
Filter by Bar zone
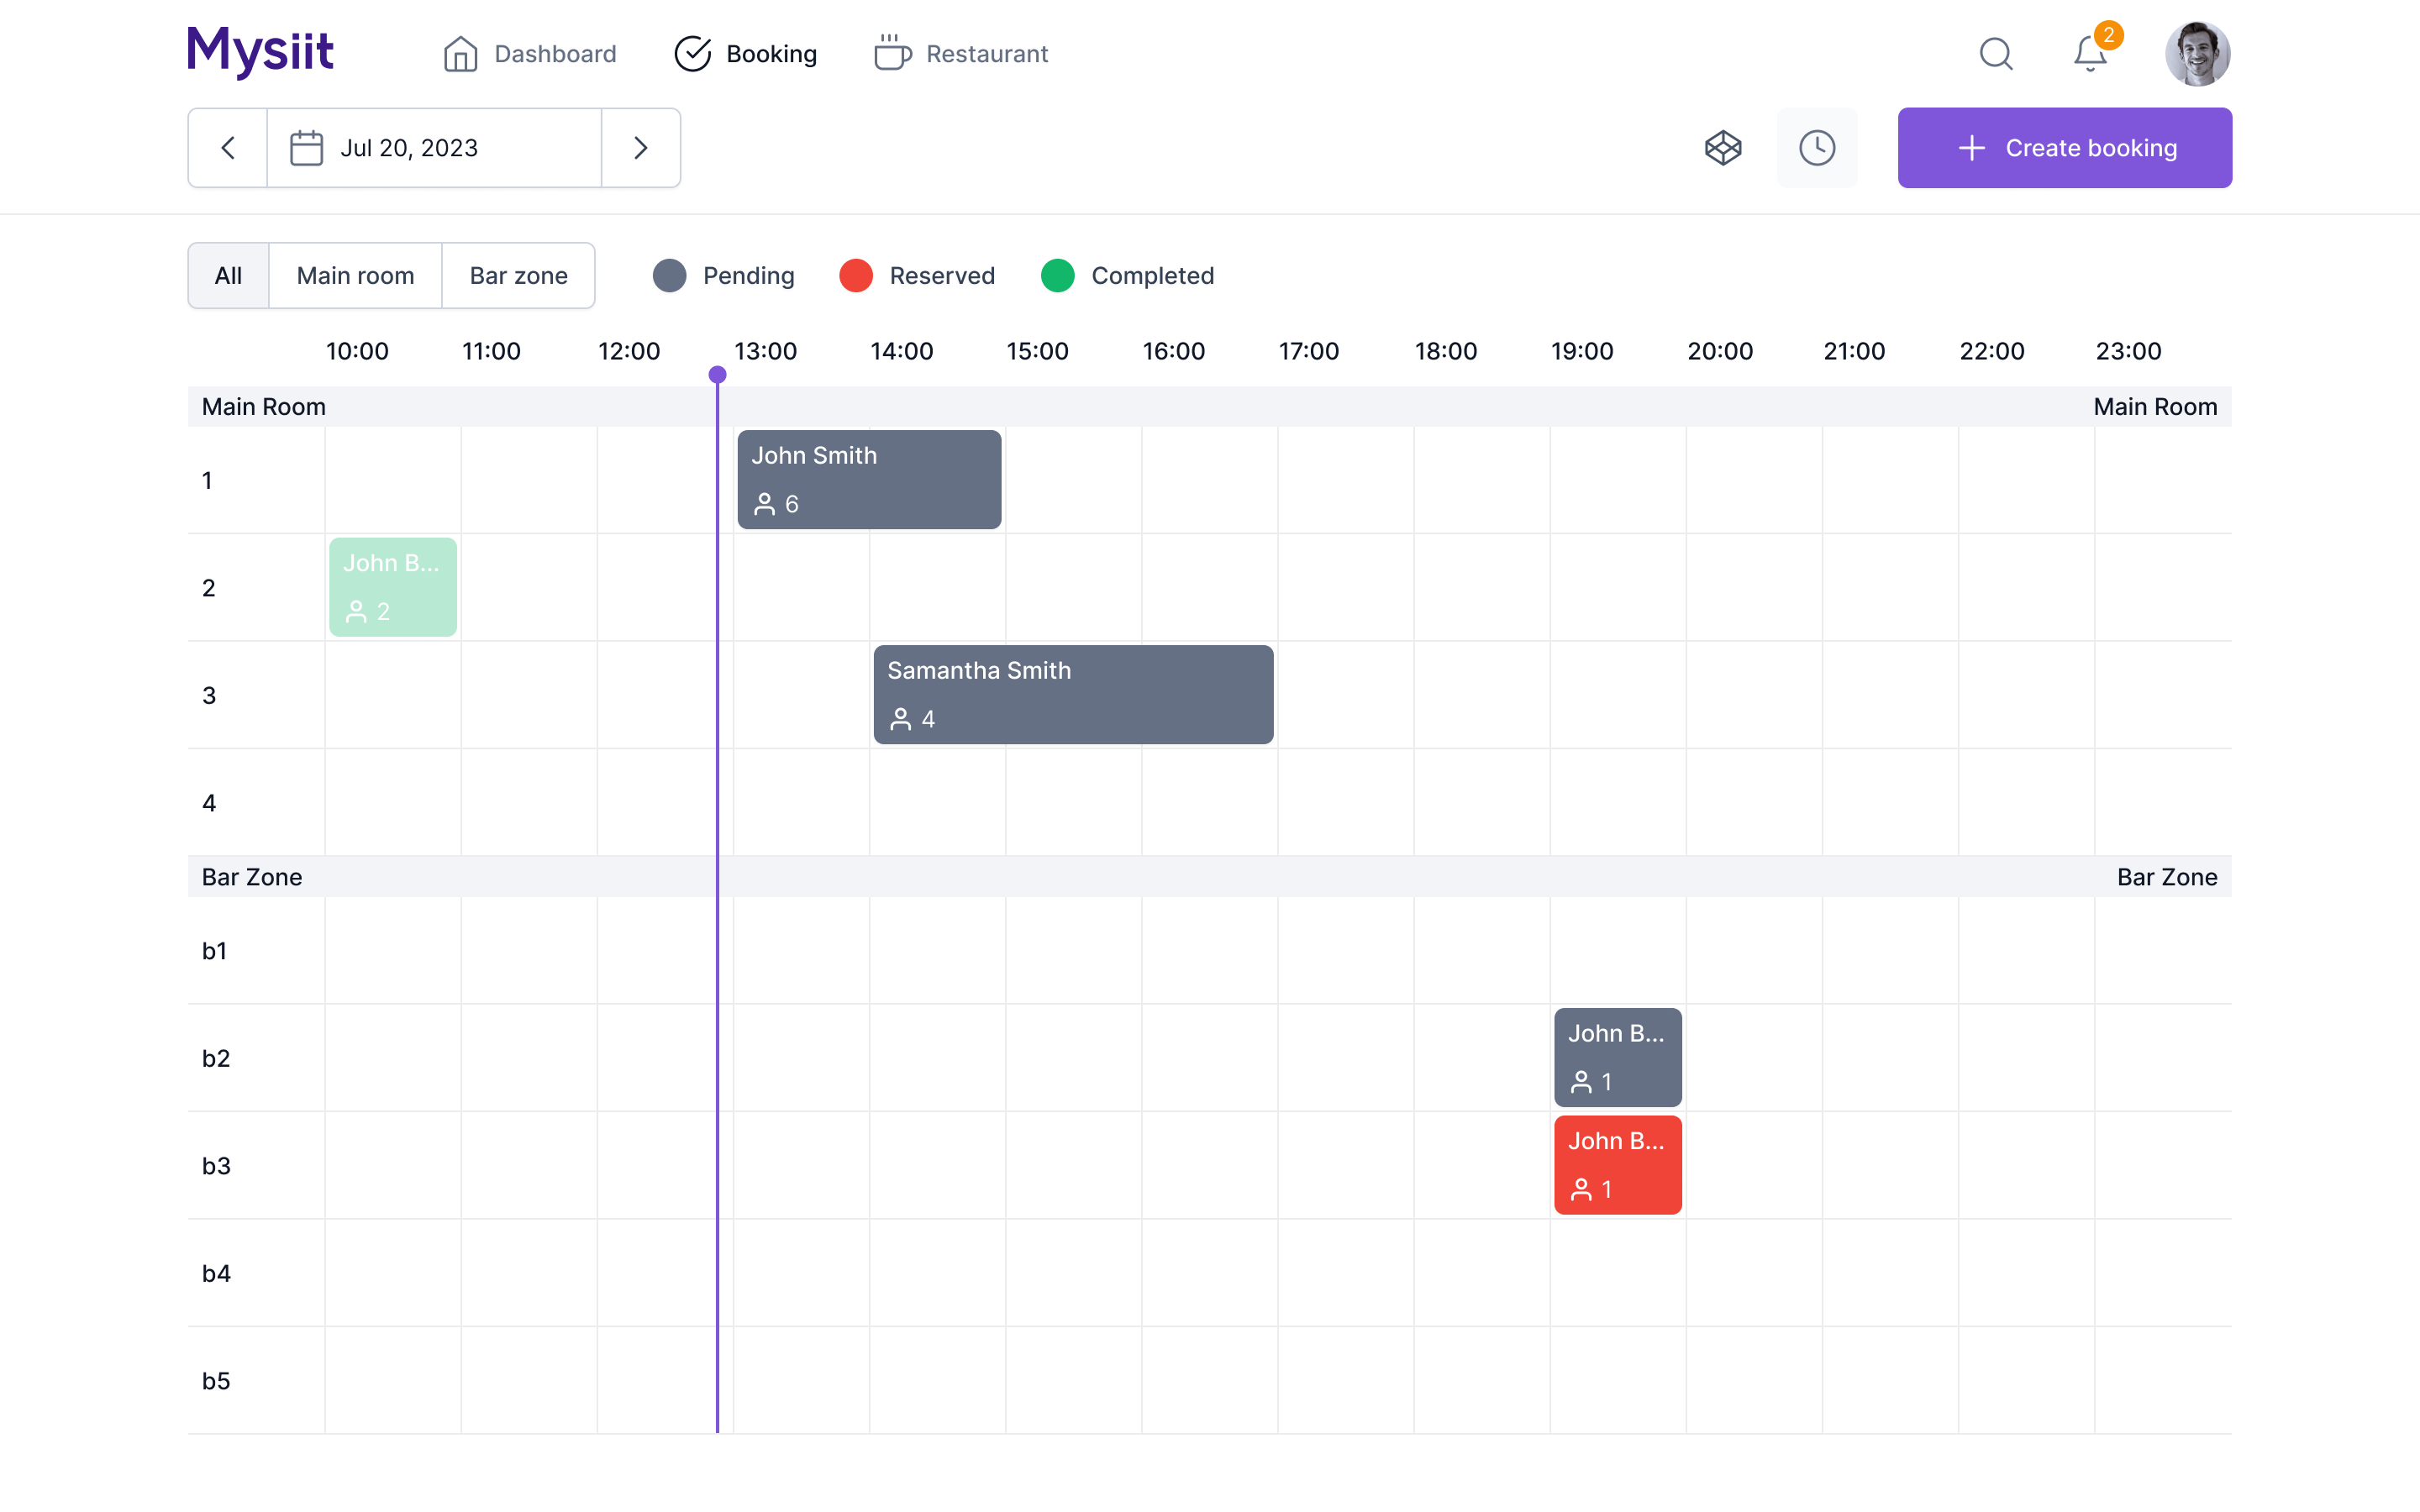[x=518, y=275]
